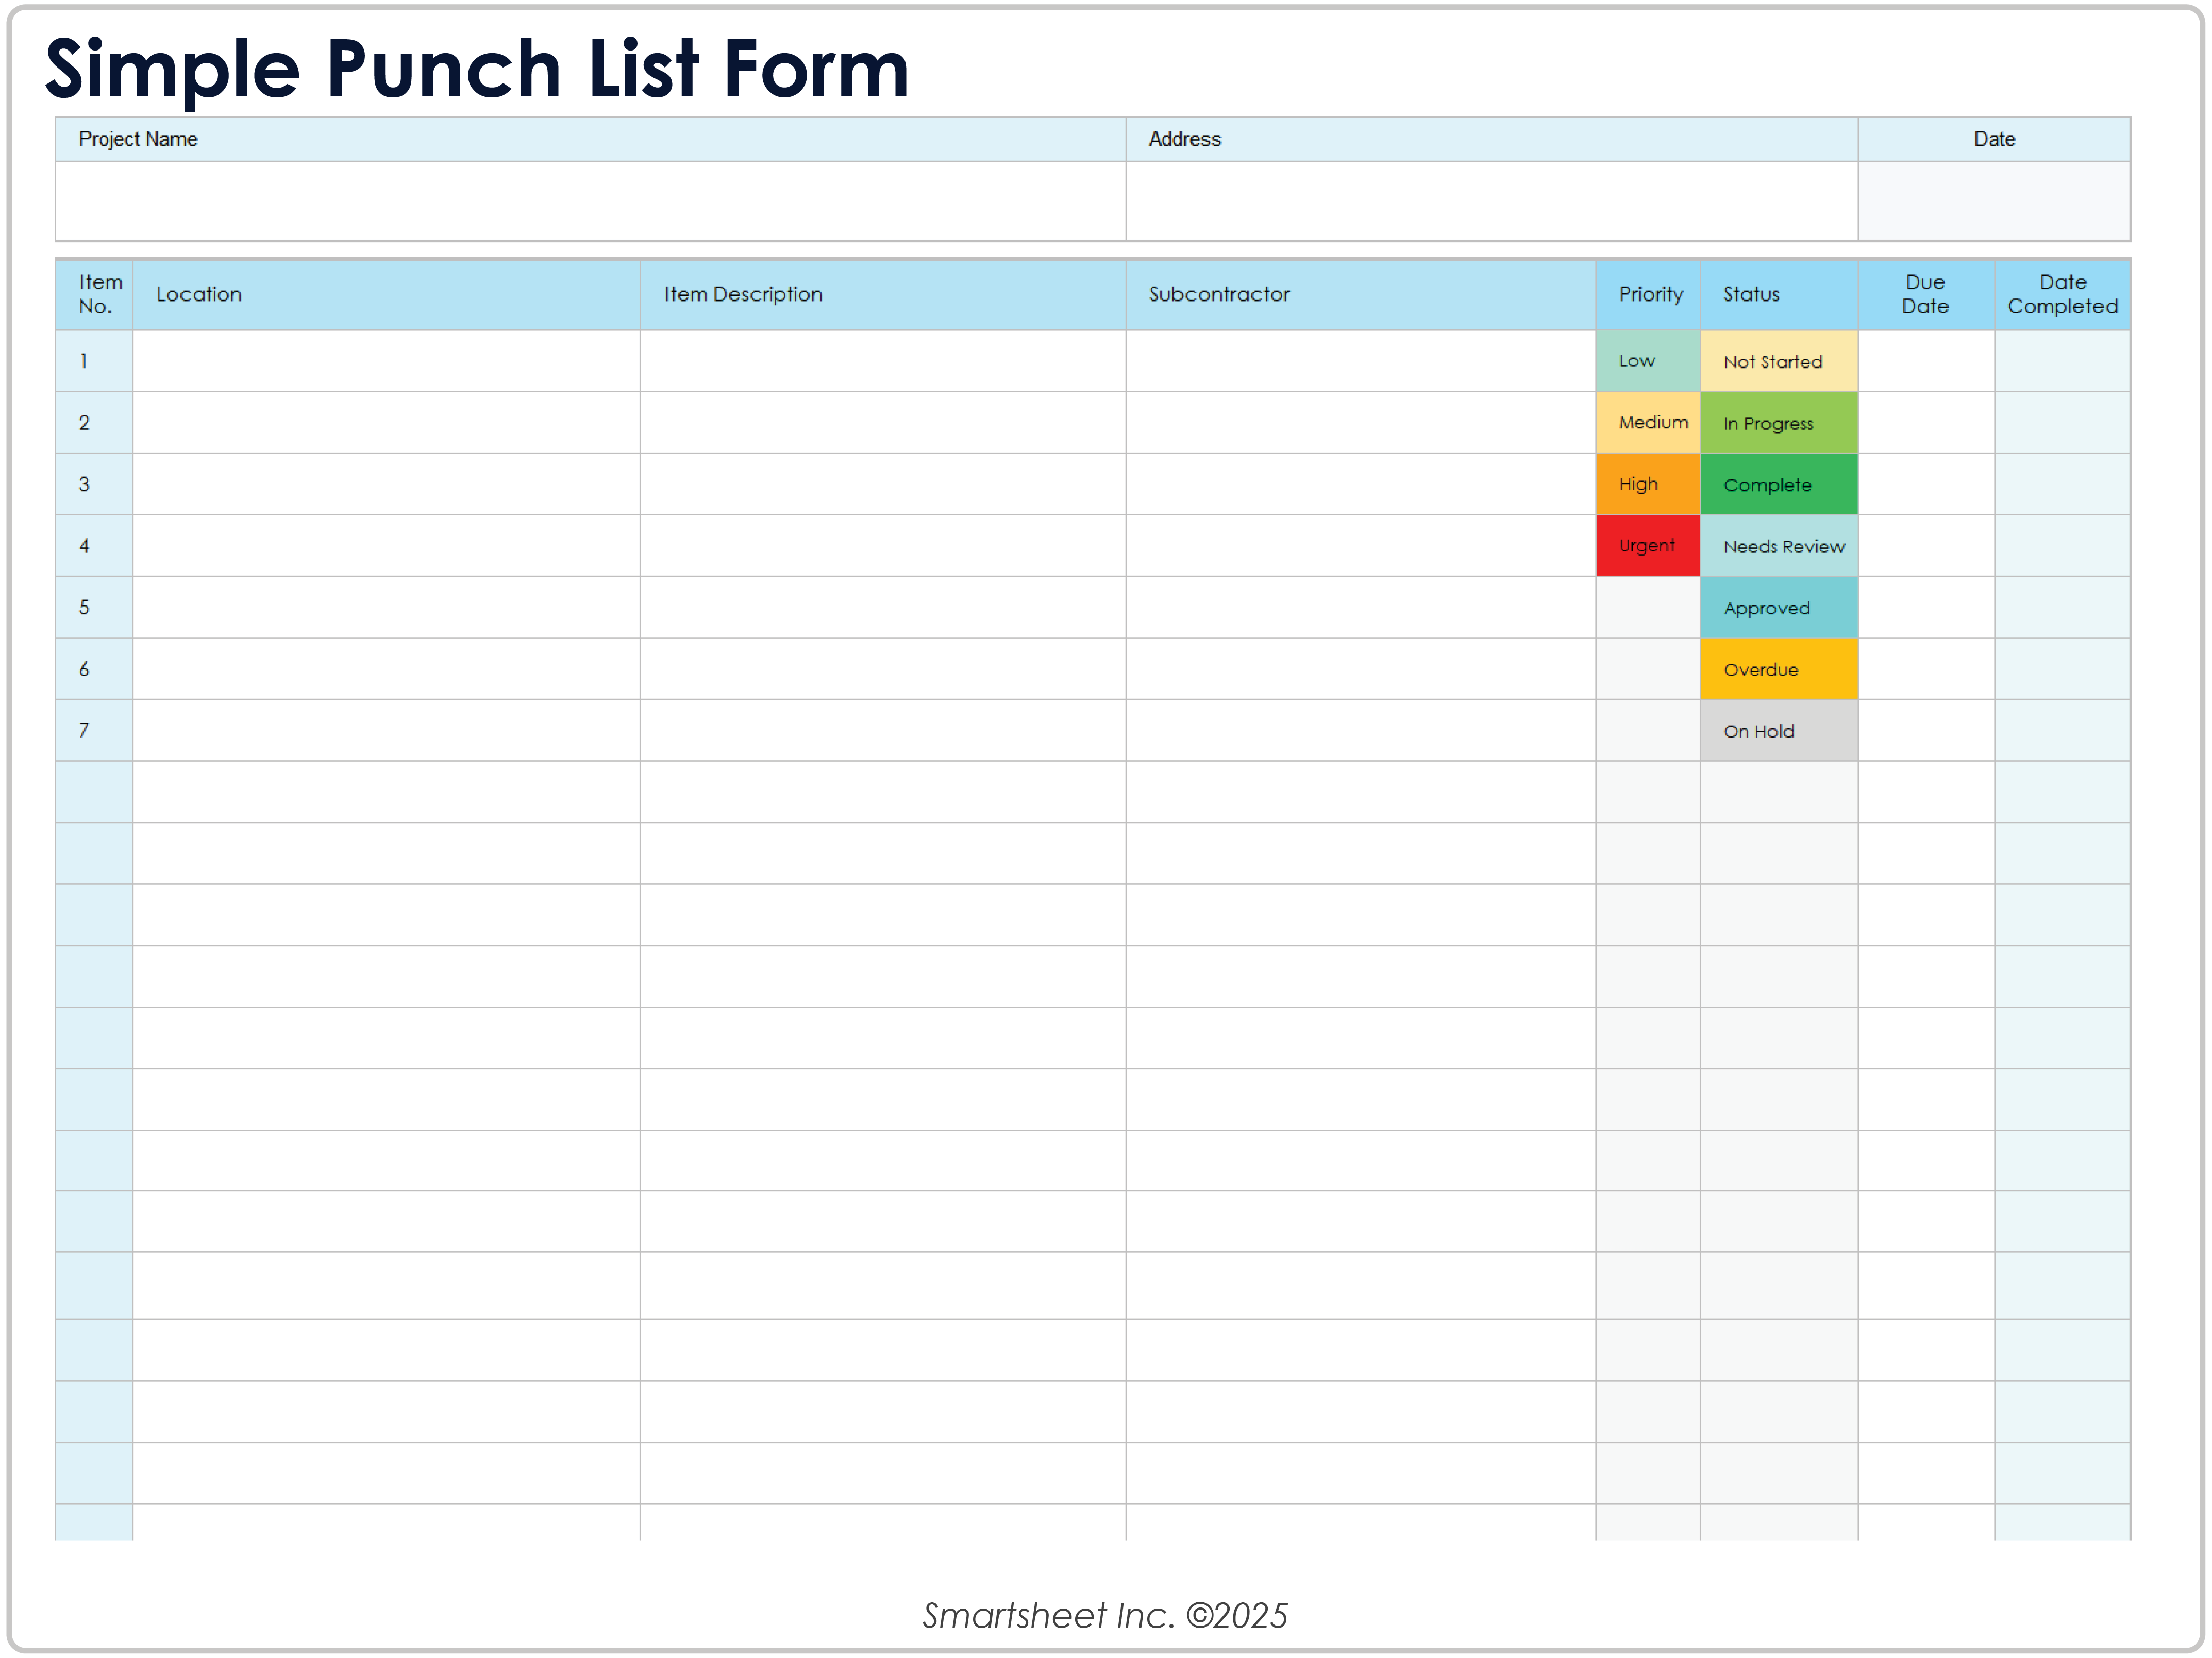Click the orange High priority cell

[x=1647, y=484]
